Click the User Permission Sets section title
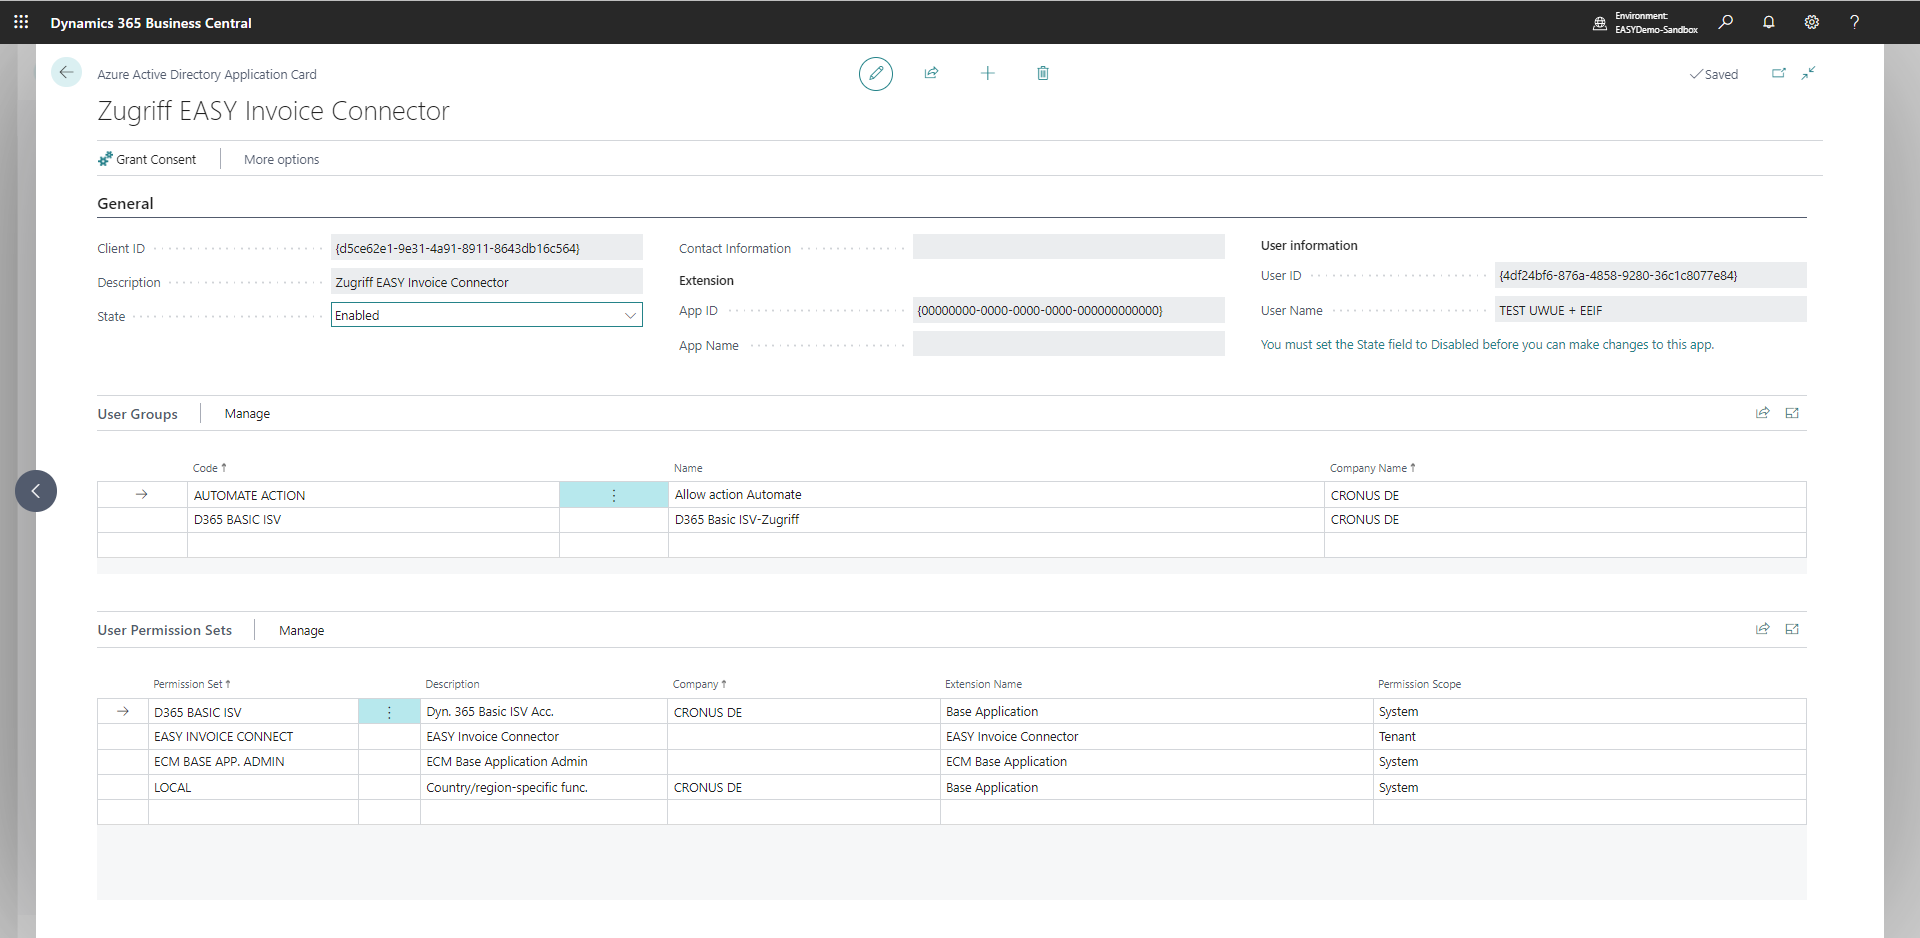 pyautogui.click(x=165, y=630)
